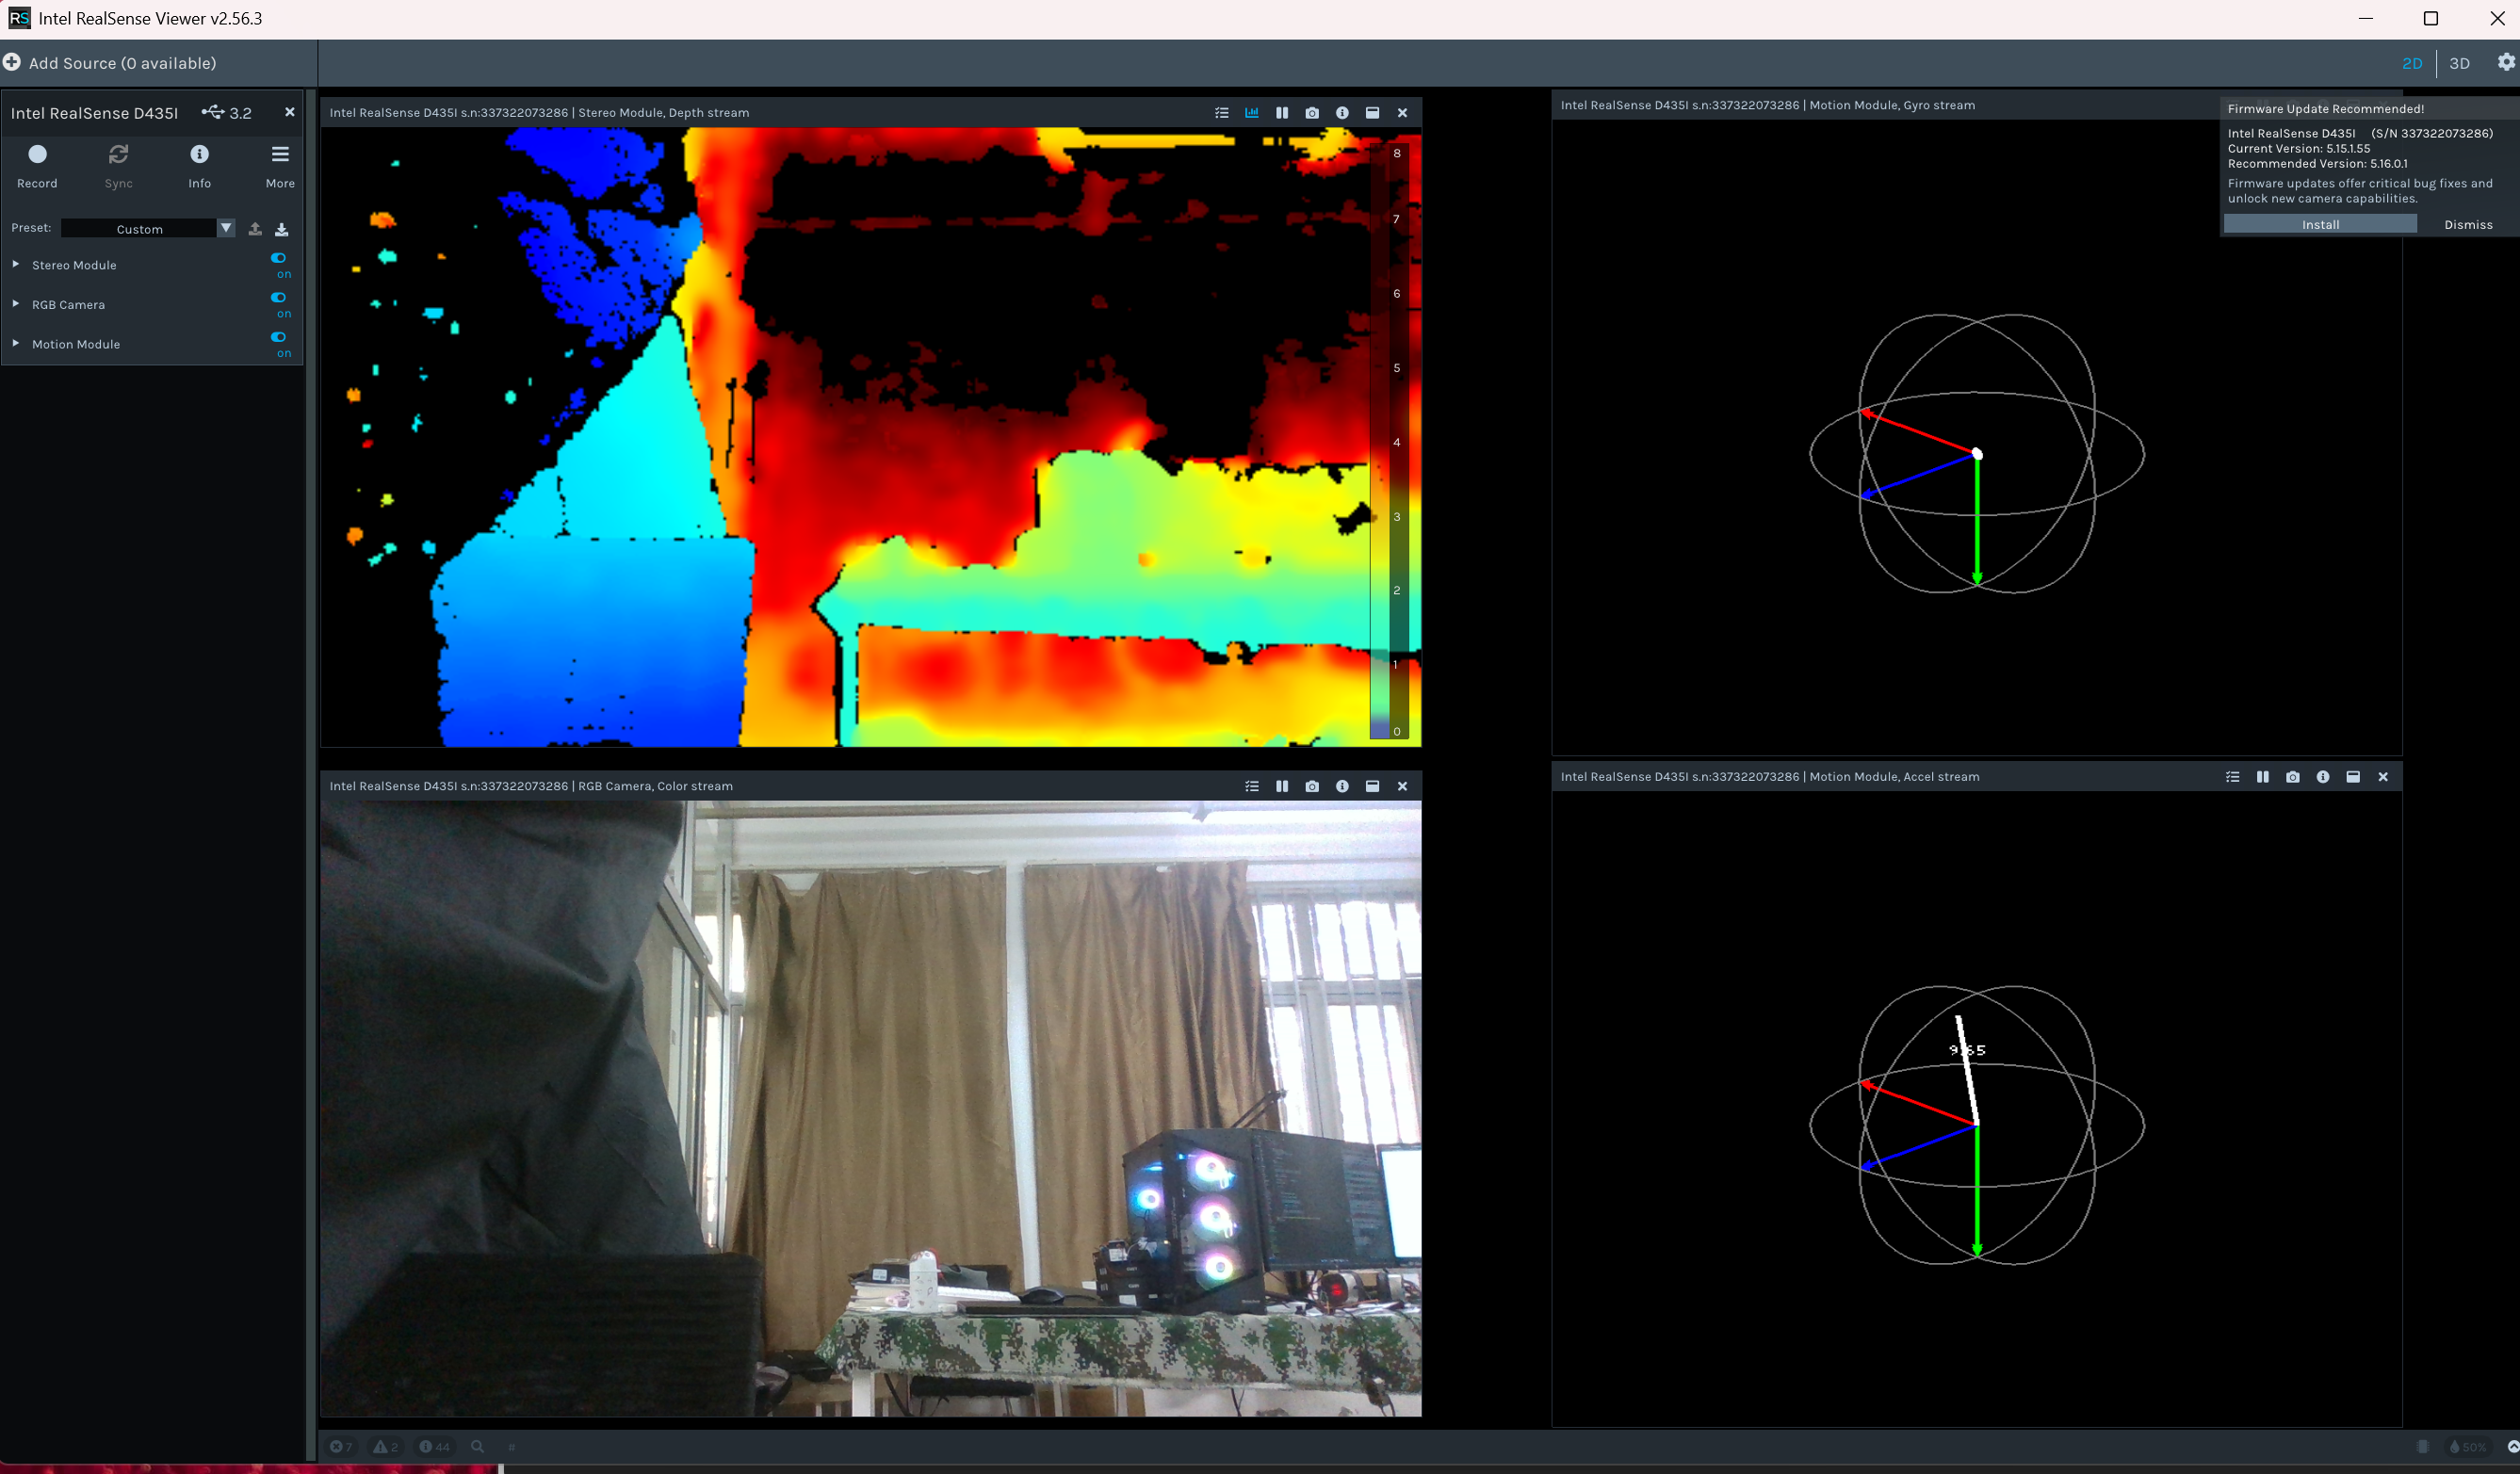
Task: Close the Color stream window
Action: (1402, 786)
